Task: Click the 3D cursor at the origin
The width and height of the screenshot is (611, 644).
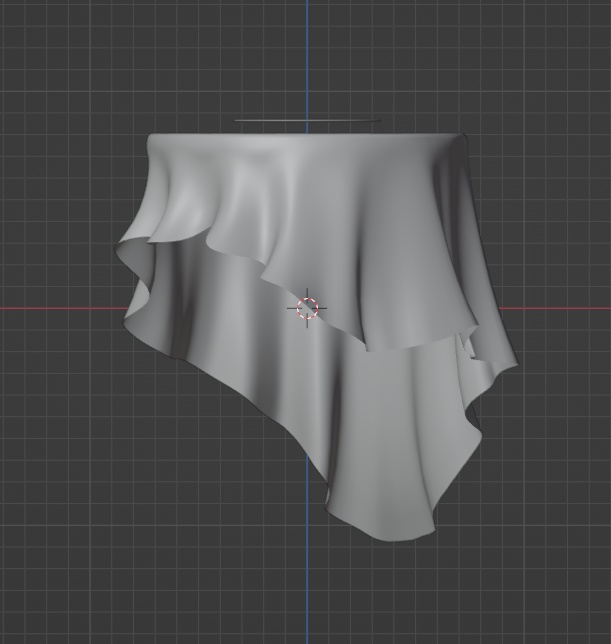Action: (x=307, y=308)
